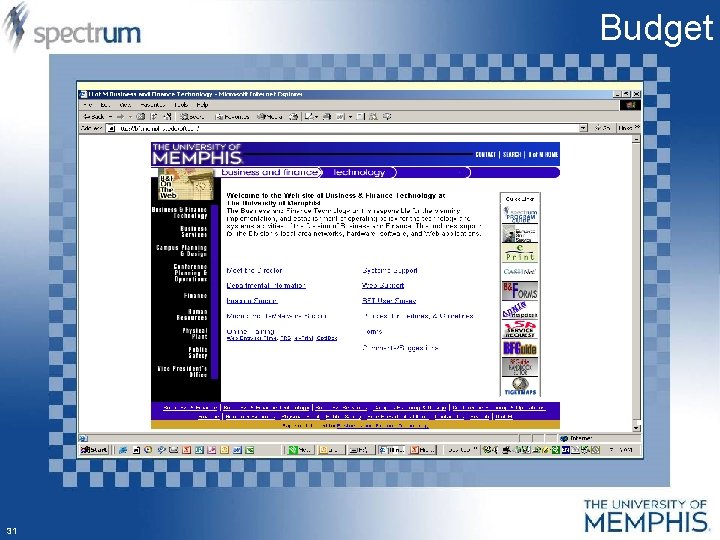Image resolution: width=720 pixels, height=540 pixels.
Task: Click the Links toolbar label
Action: coord(626,128)
